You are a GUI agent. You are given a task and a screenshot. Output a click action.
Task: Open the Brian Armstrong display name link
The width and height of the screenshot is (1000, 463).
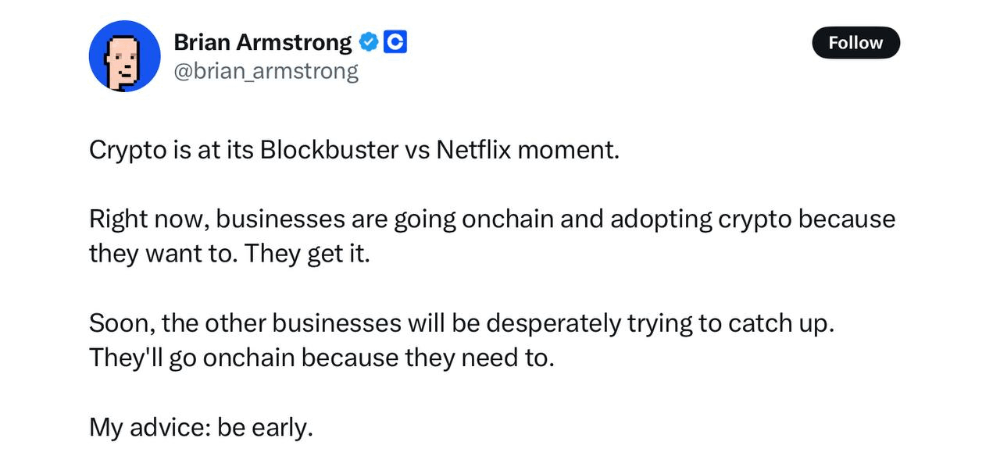[263, 43]
